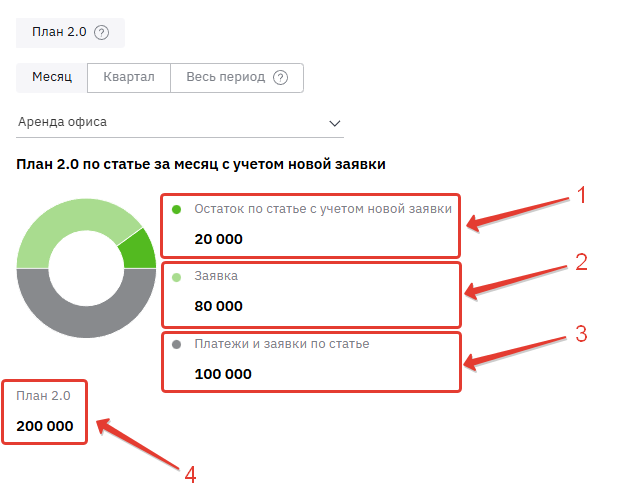The width and height of the screenshot is (643, 499).
Task: Click the dark green donut segment
Action: click(x=139, y=249)
